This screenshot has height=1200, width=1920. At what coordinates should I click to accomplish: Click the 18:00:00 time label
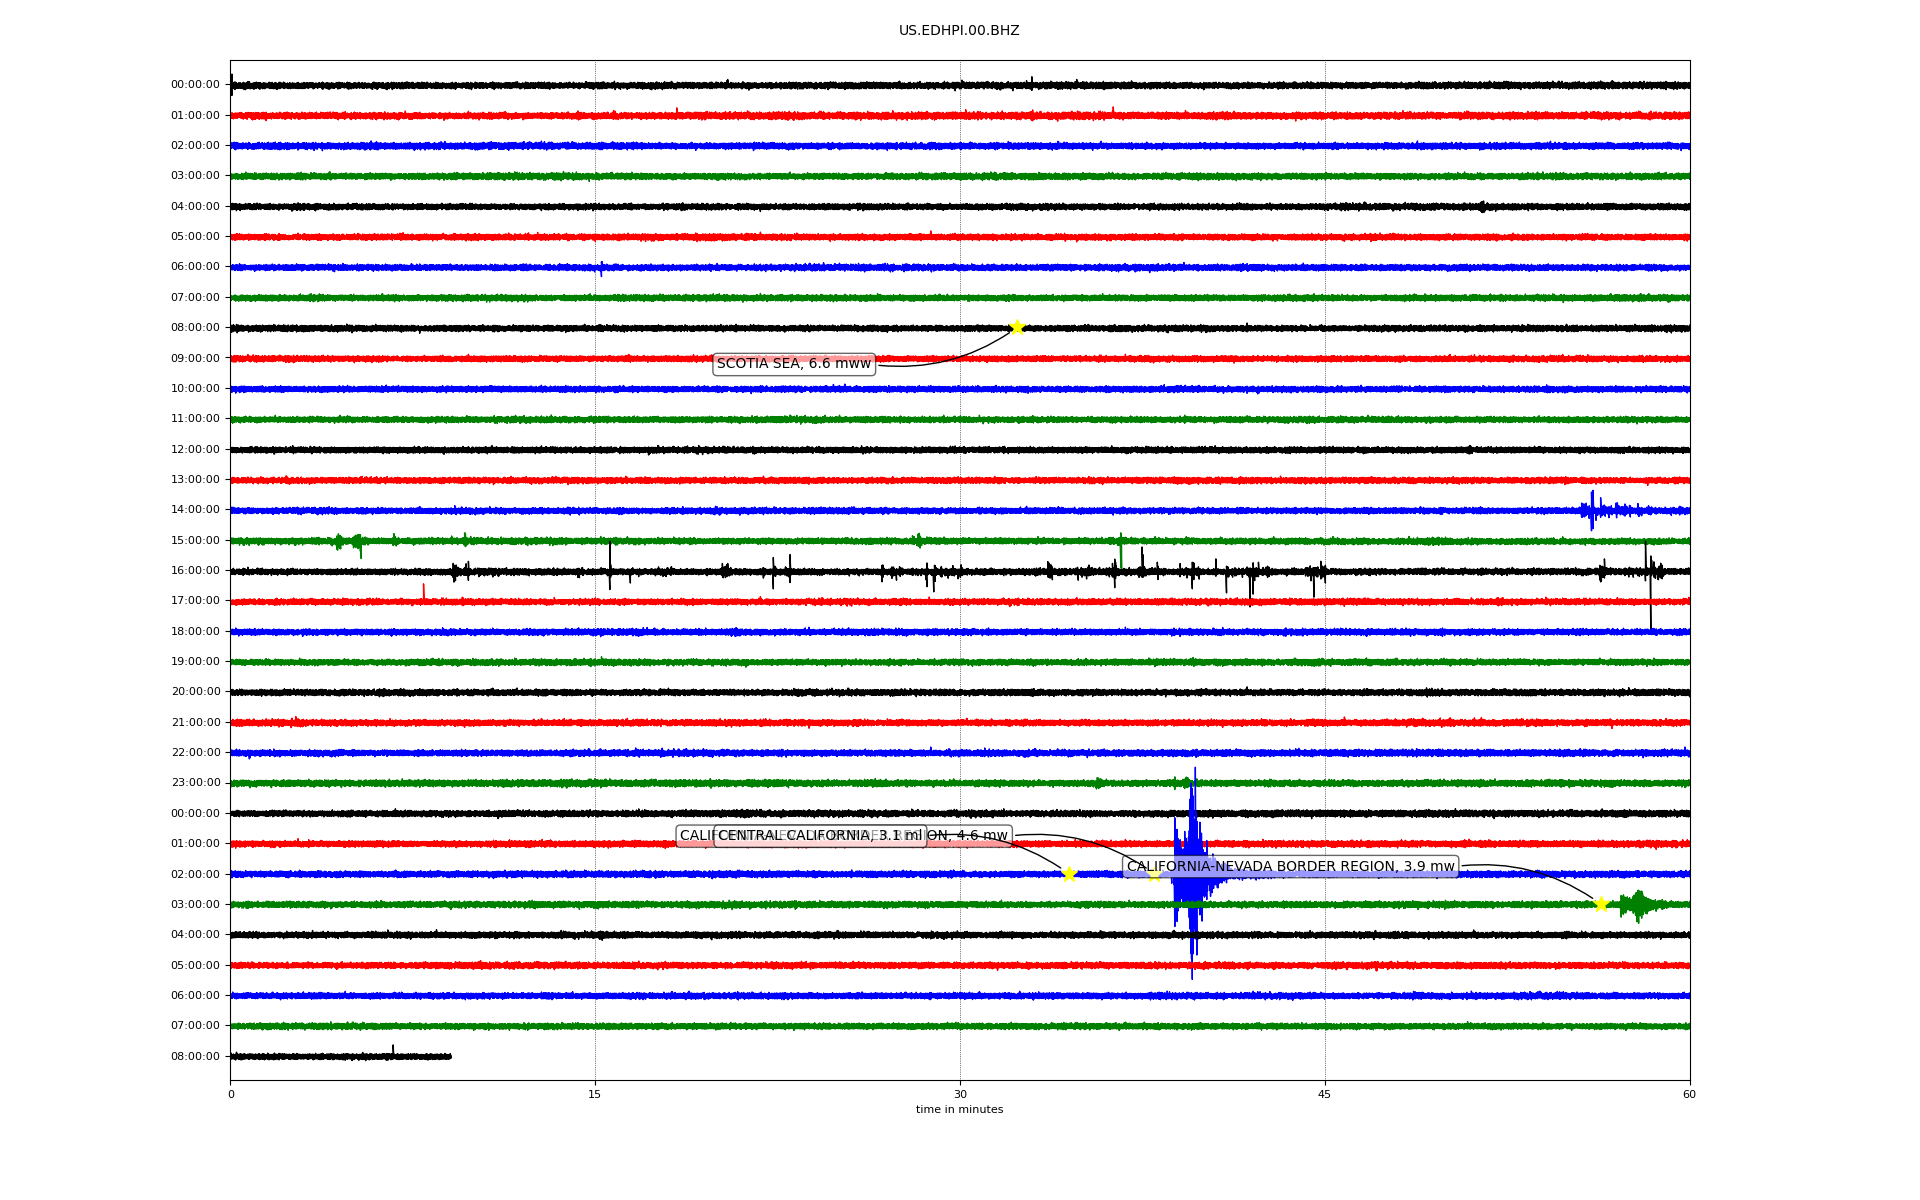(x=195, y=631)
